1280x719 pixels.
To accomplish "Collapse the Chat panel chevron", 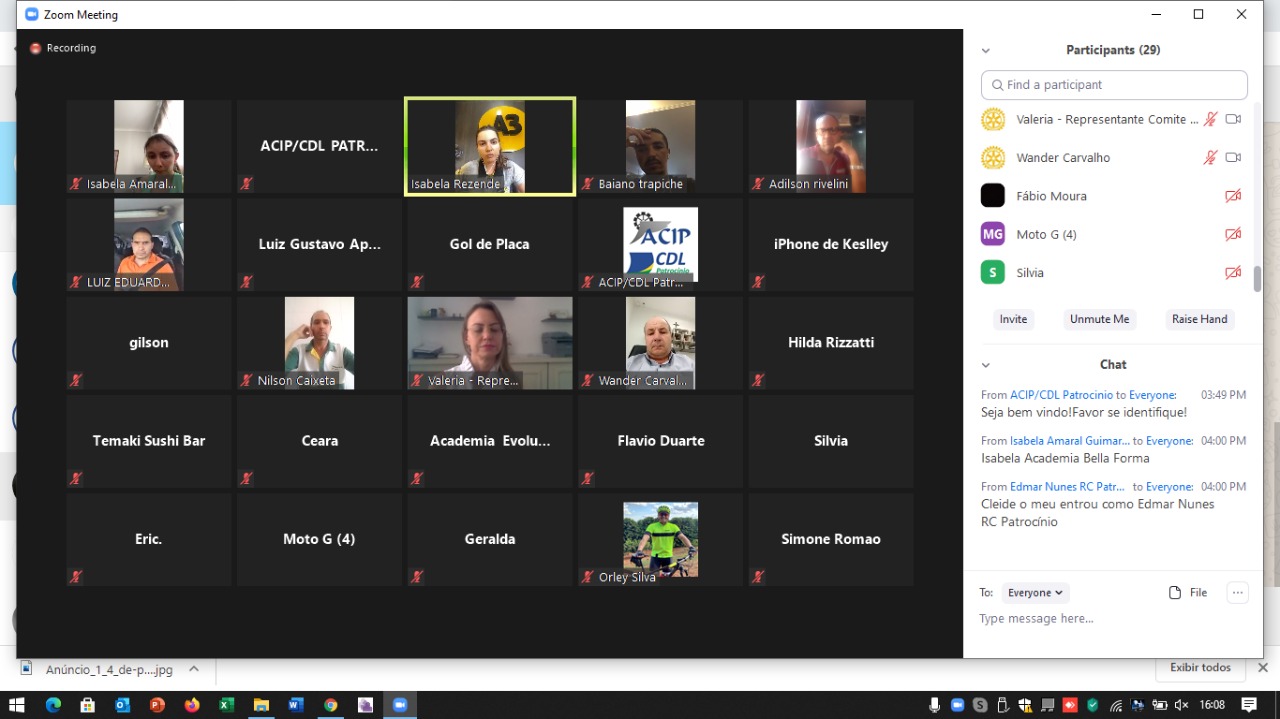I will tap(985, 365).
